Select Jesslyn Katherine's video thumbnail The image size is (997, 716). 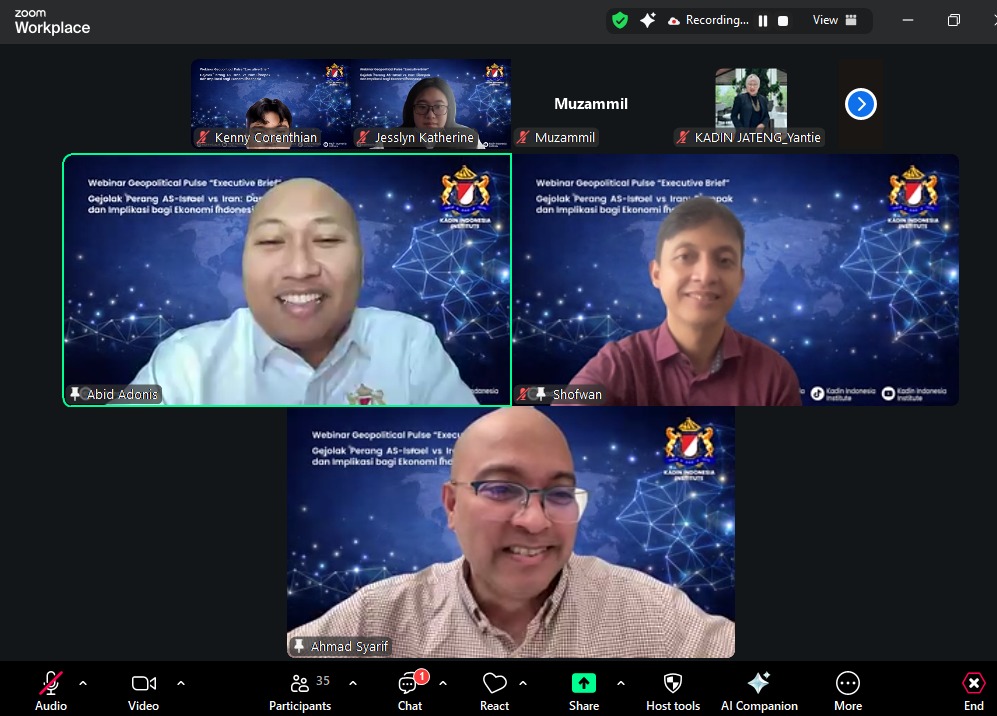(x=431, y=104)
